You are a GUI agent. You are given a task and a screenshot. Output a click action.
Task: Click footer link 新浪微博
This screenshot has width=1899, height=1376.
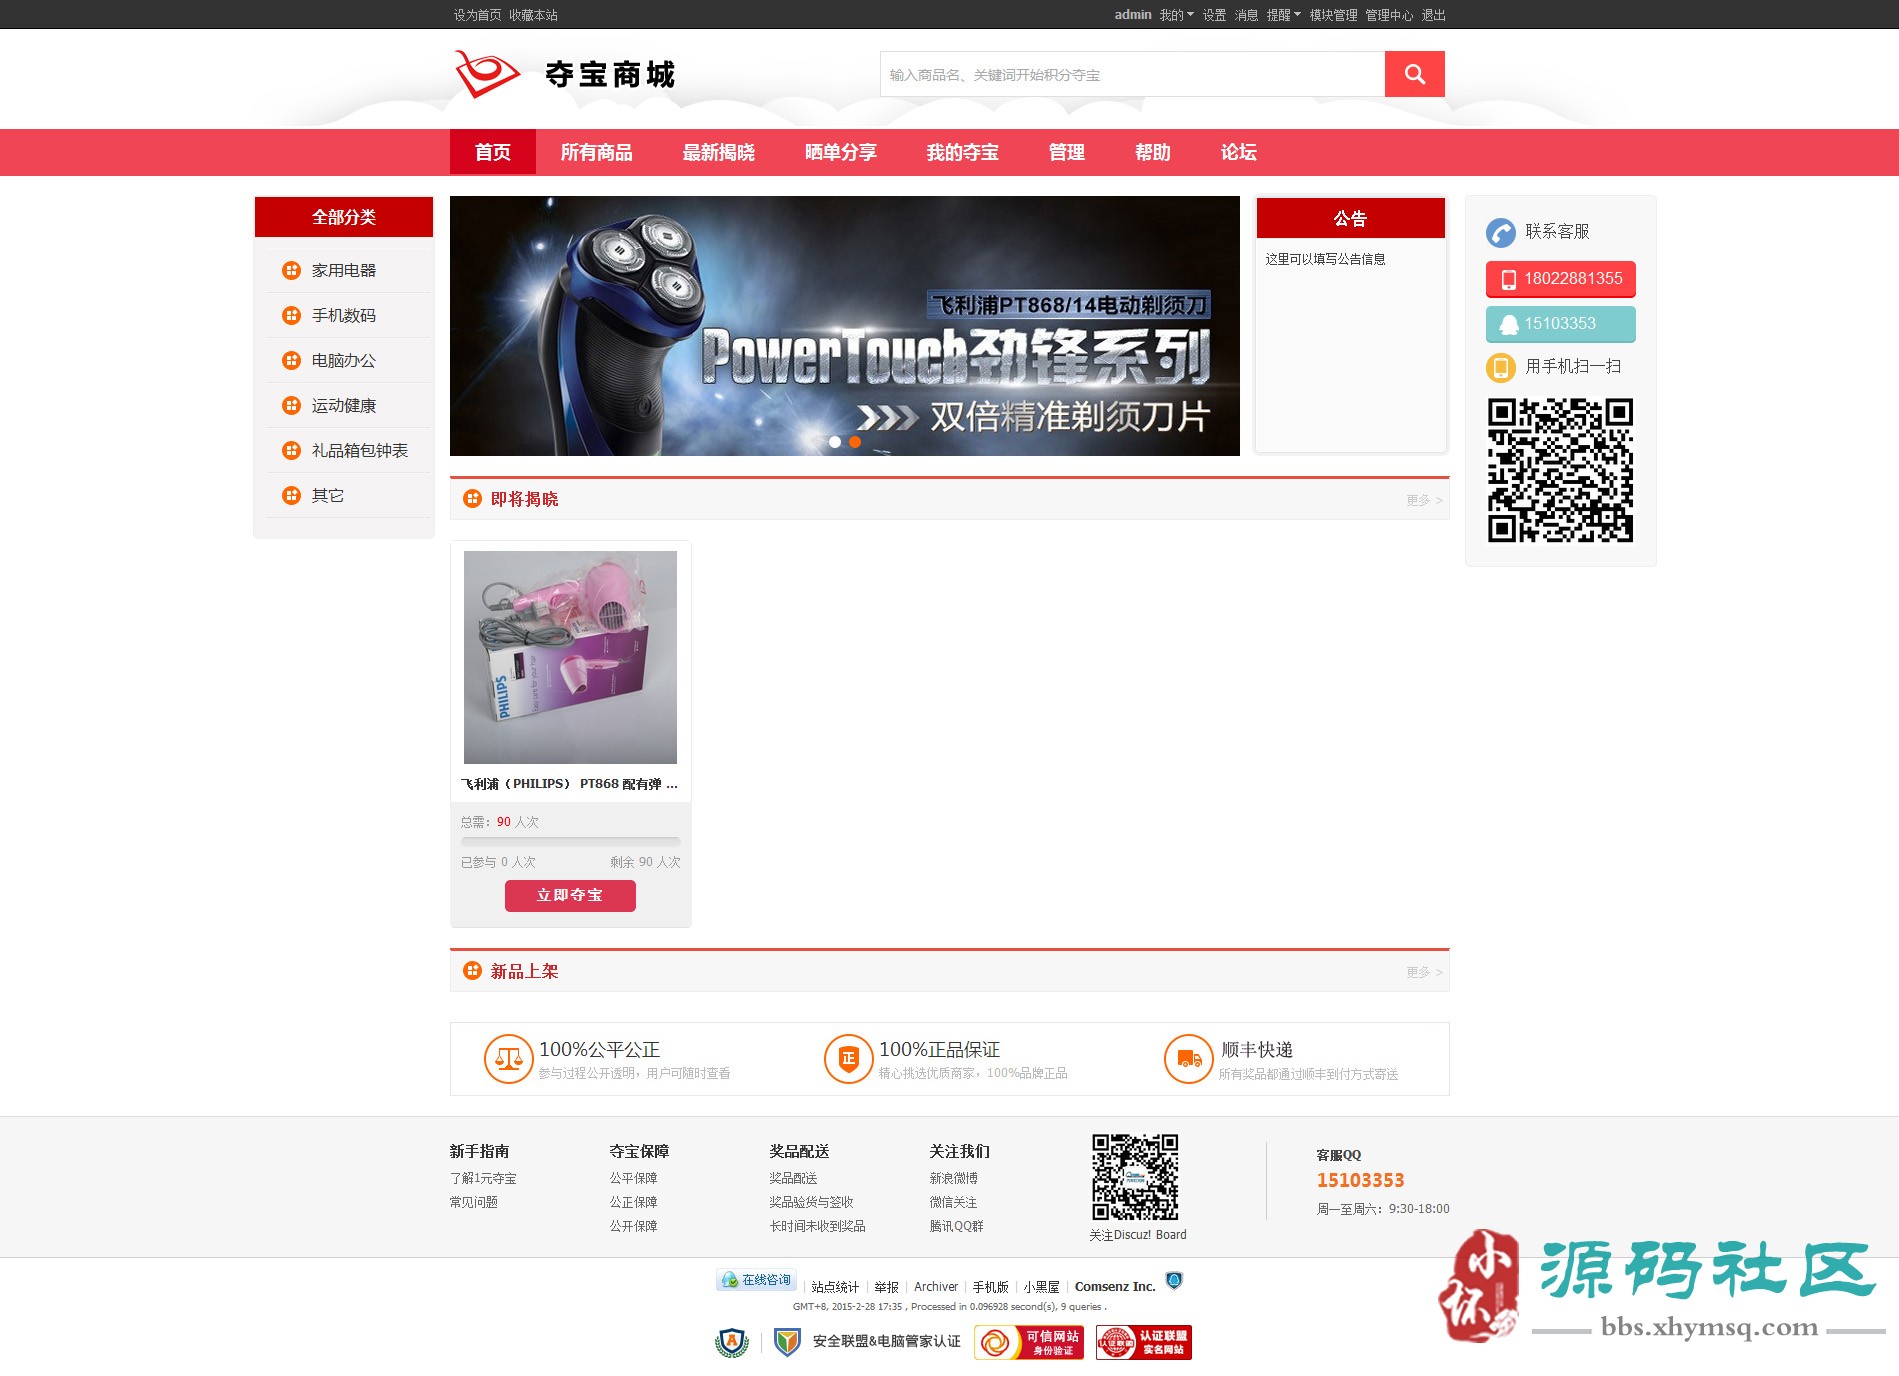pyautogui.click(x=953, y=1178)
